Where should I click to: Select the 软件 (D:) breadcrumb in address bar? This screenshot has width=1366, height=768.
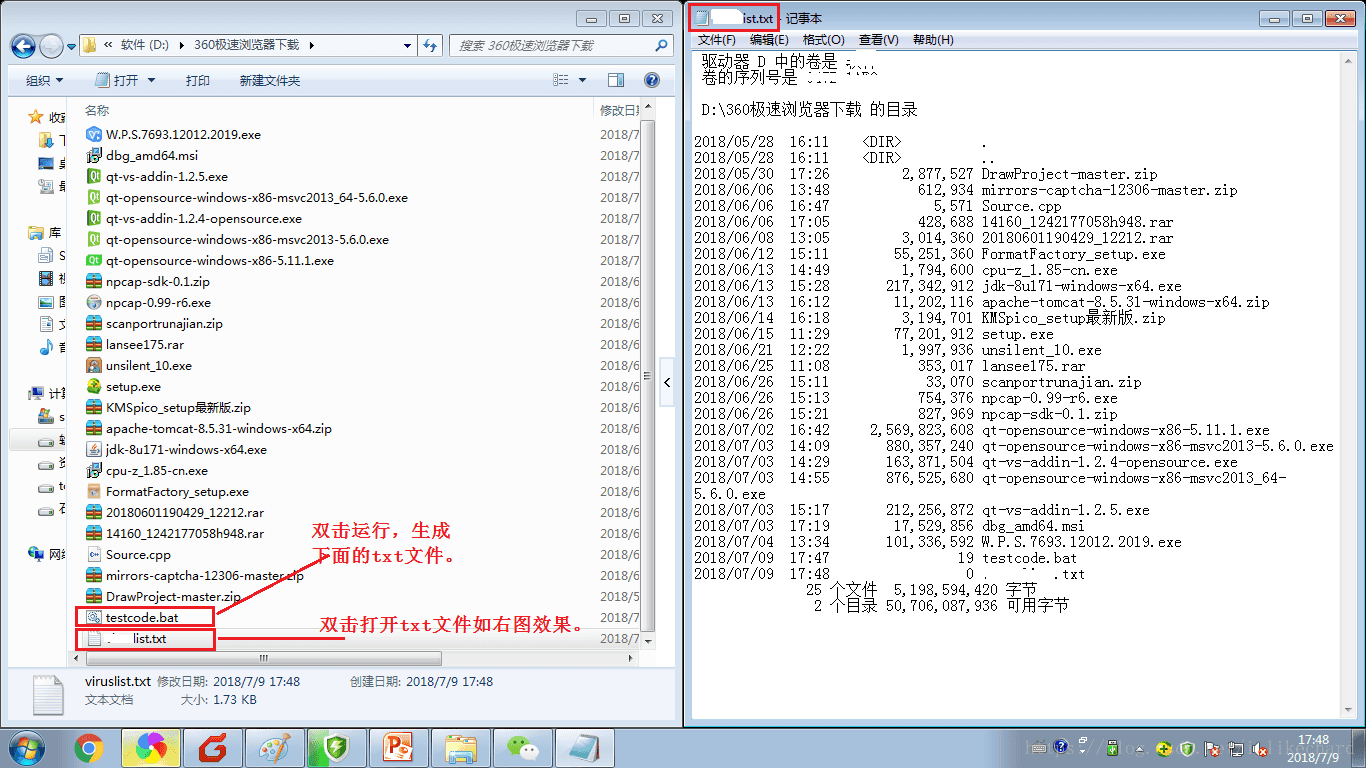click(x=145, y=45)
